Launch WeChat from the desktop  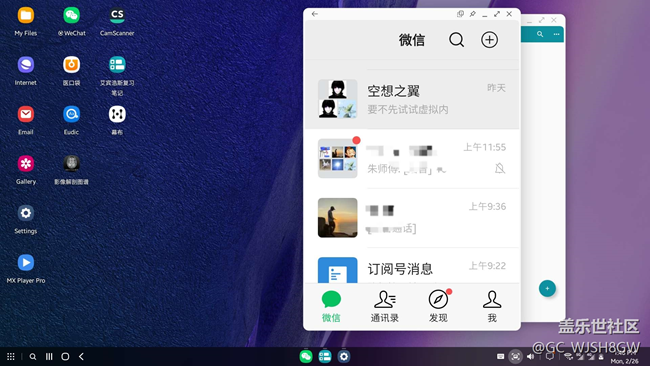tap(71, 16)
